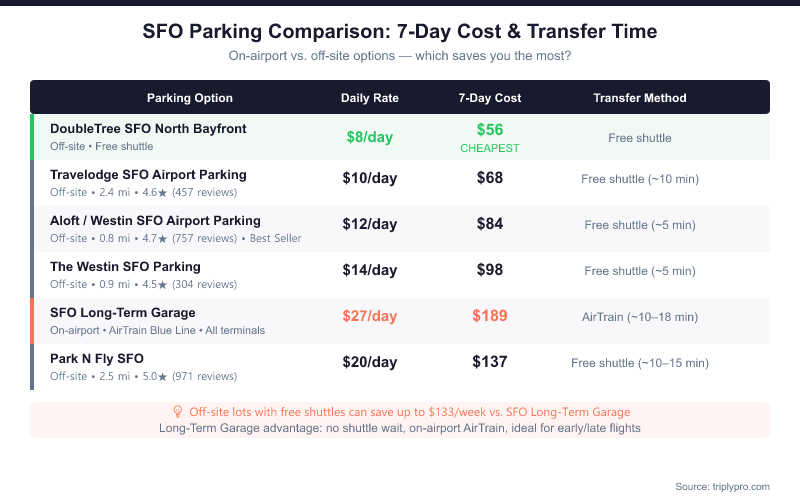This screenshot has width=800, height=500.
Task: Click the $137 seven-day cost value
Action: click(490, 362)
